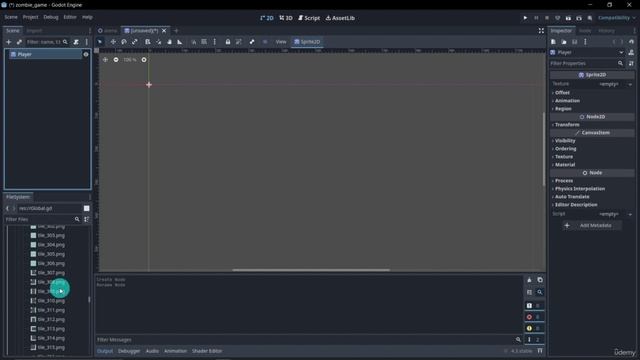The height and width of the screenshot is (360, 640).
Task: Open the Debugger bottom panel
Action: click(x=129, y=351)
